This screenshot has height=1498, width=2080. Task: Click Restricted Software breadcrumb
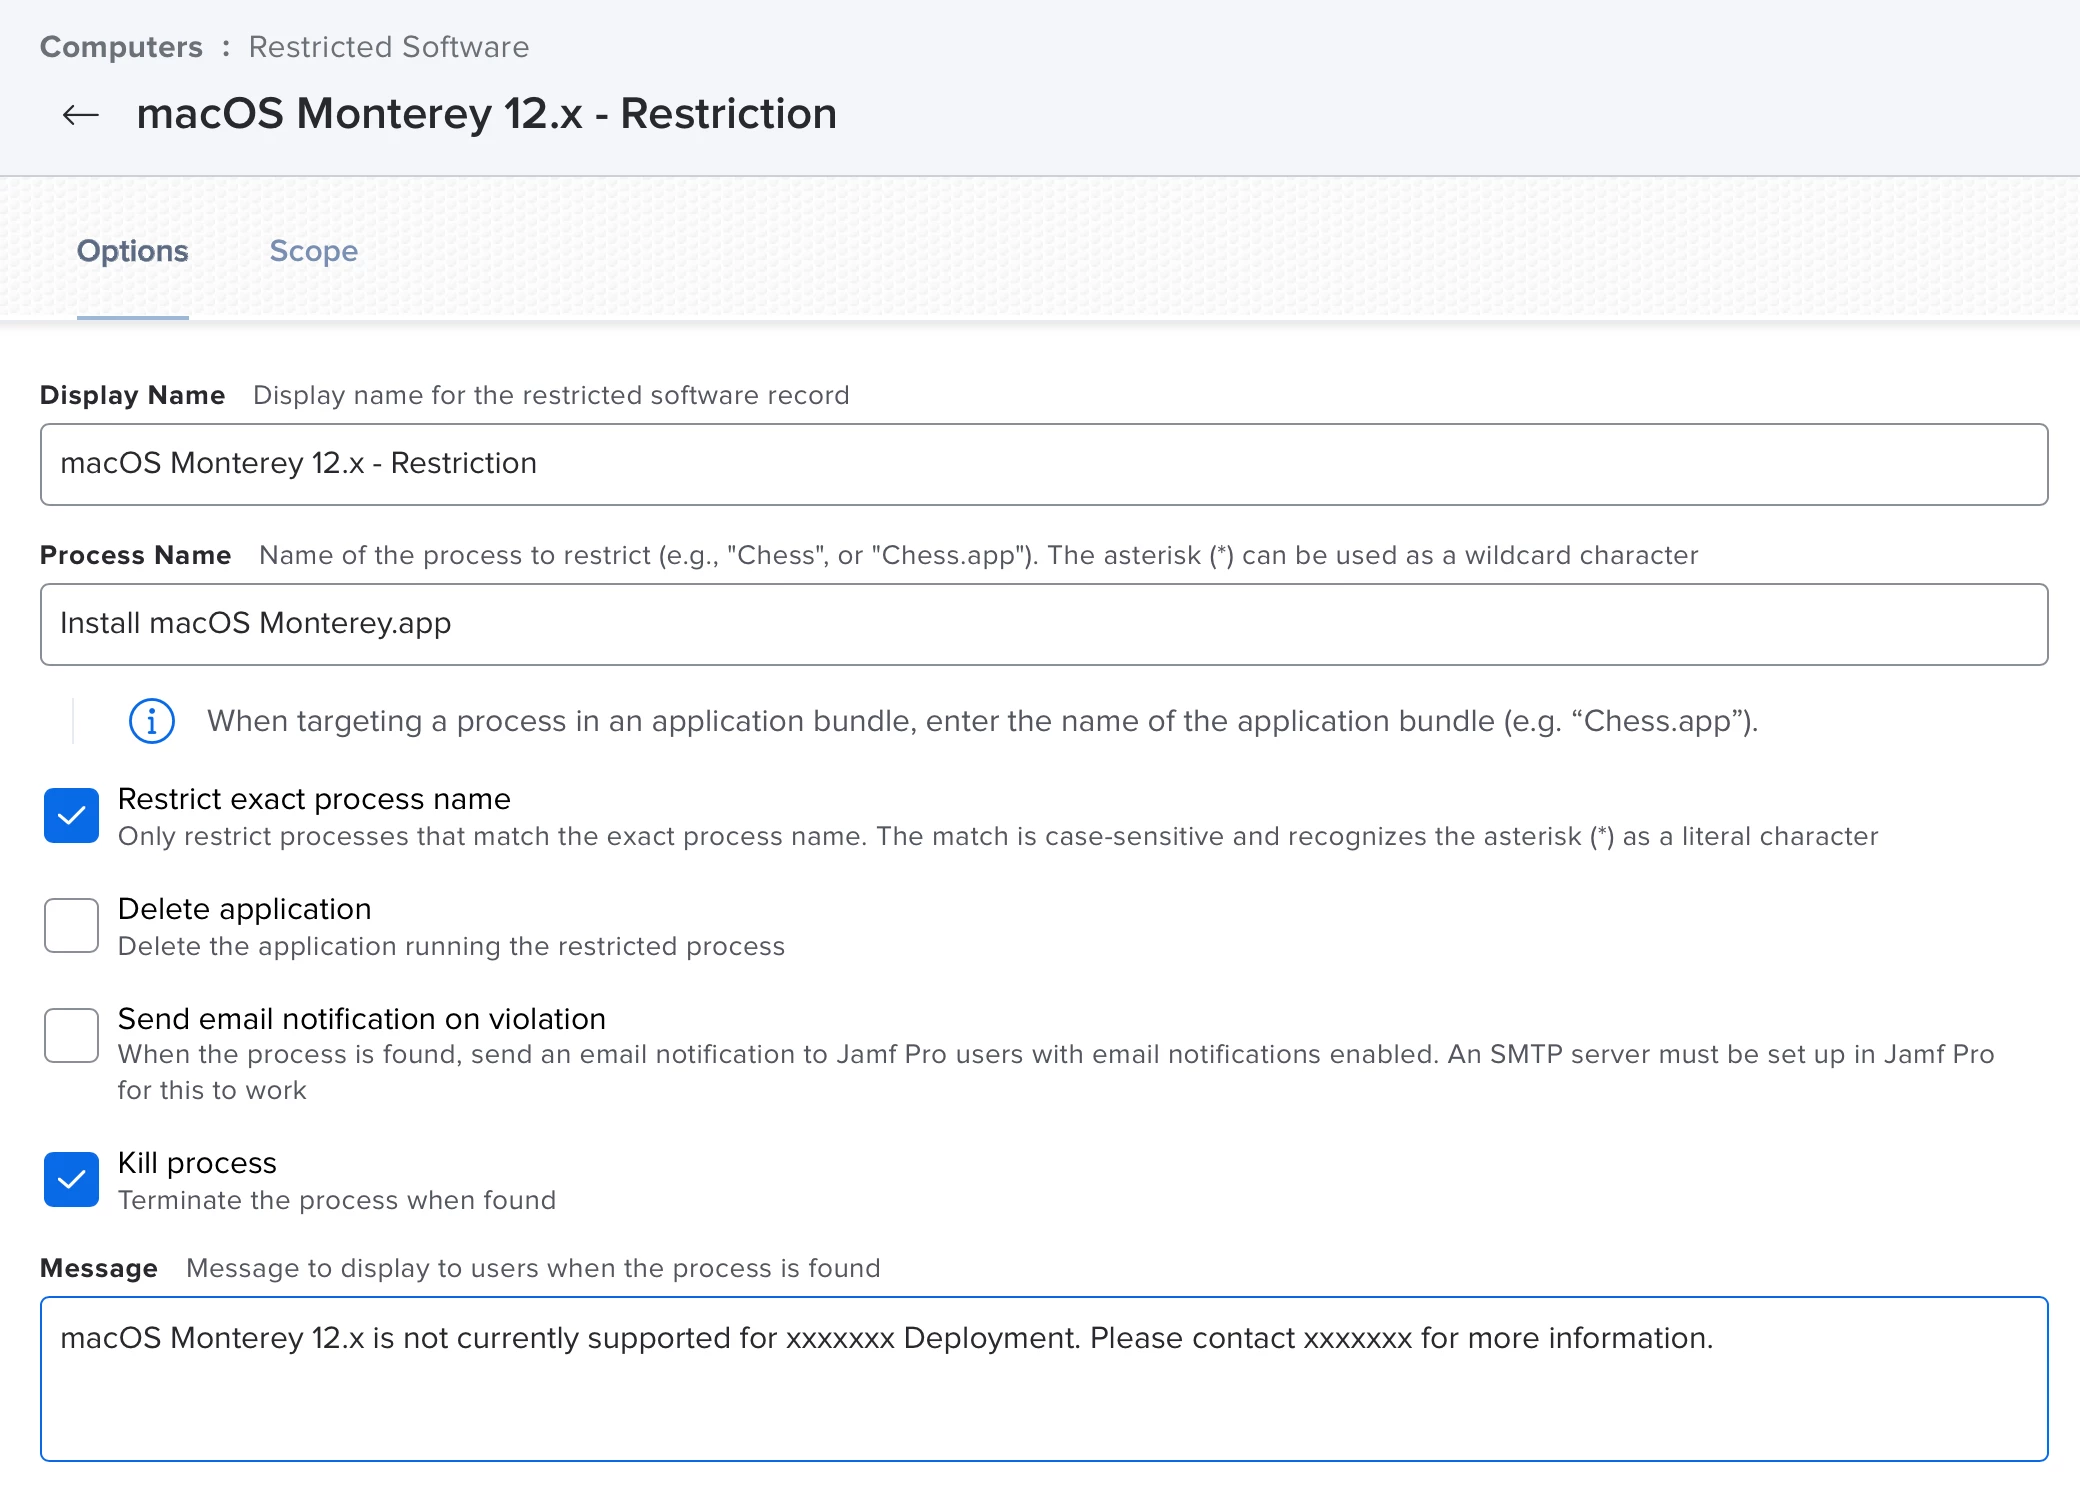click(x=388, y=47)
